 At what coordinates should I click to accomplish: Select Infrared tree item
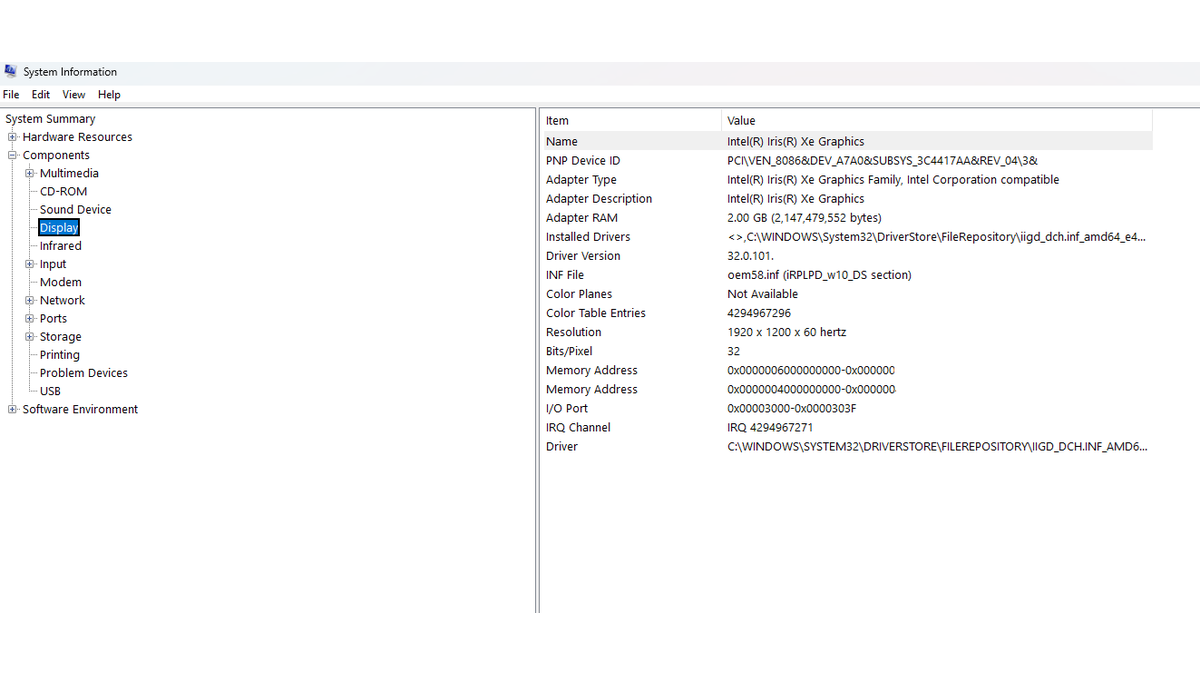point(60,246)
